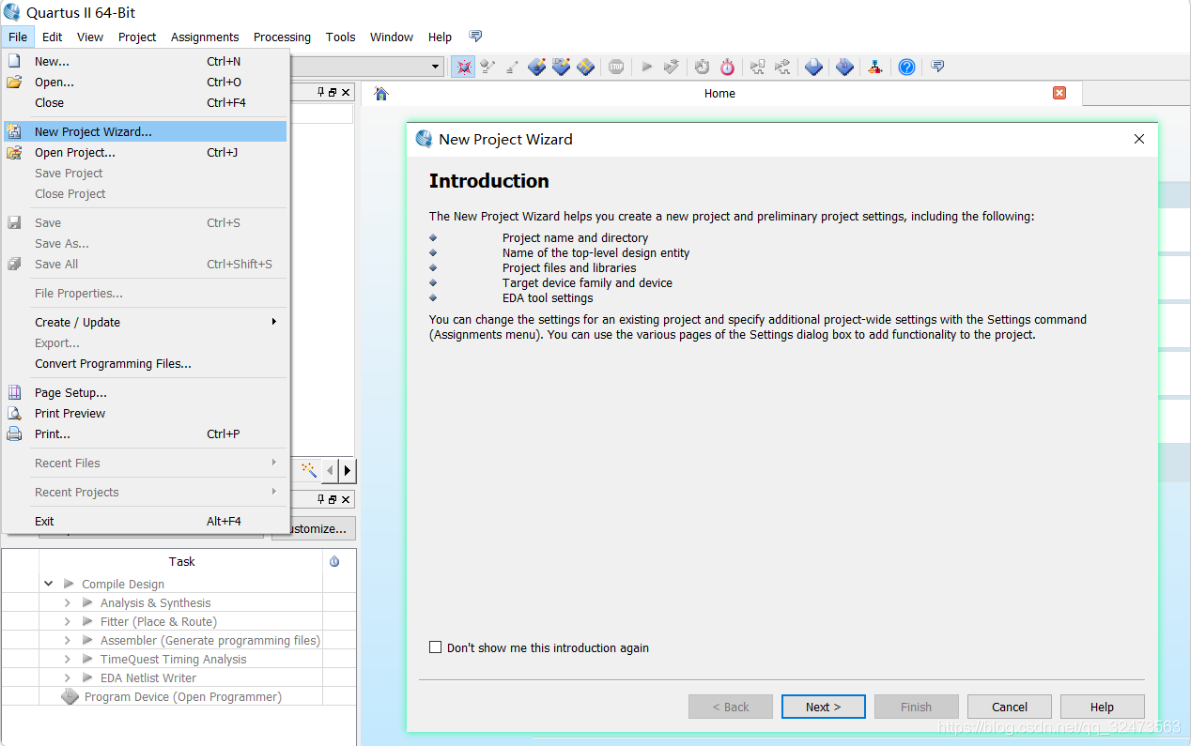Click the wizard's Help button

1102,706
